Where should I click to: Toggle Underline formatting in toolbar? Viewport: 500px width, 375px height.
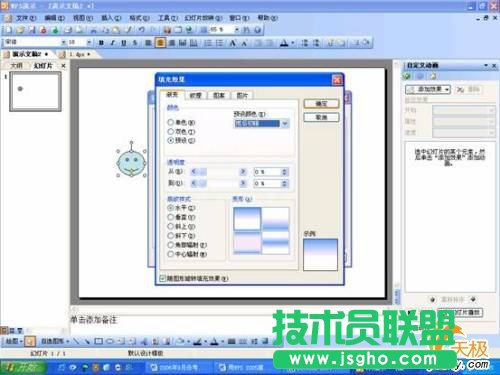point(124,43)
